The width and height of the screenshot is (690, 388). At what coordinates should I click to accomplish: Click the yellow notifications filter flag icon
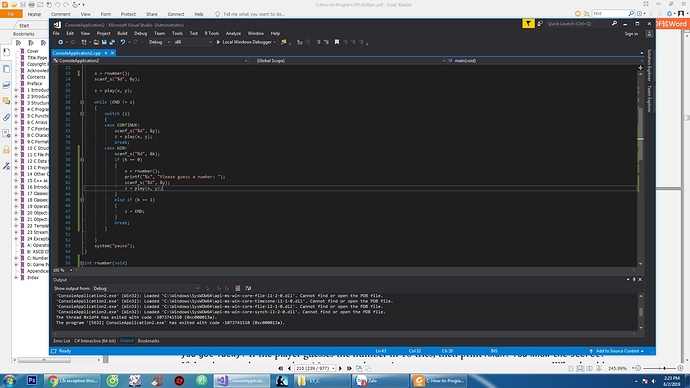pyautogui.click(x=528, y=24)
